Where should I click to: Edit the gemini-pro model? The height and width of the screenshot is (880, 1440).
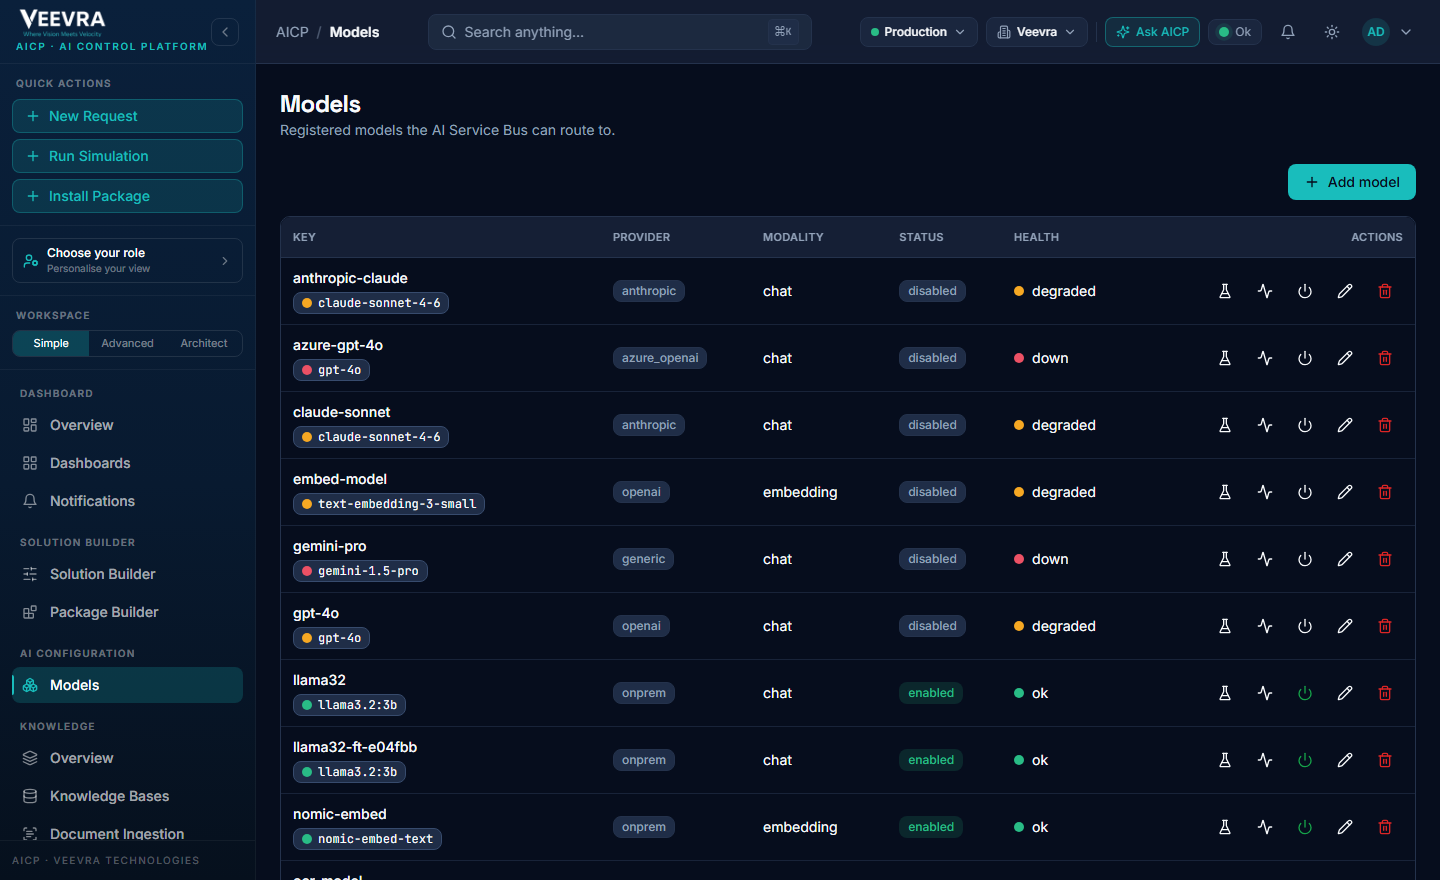tap(1345, 559)
